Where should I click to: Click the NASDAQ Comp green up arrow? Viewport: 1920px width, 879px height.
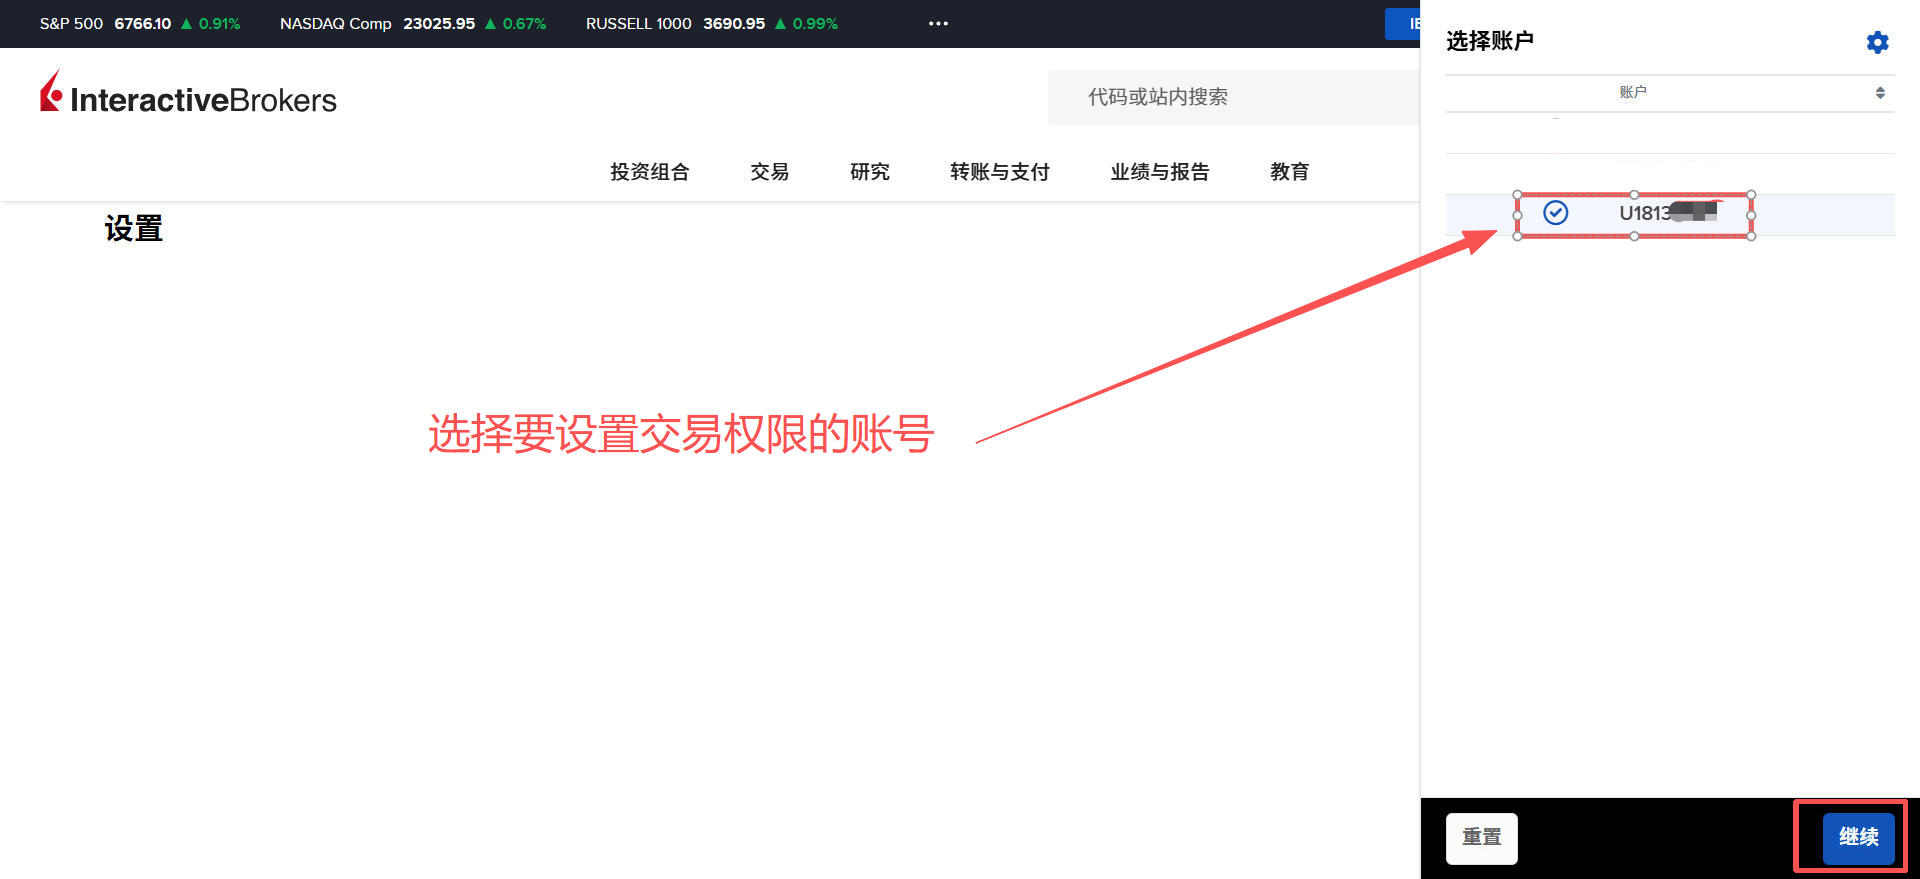pos(490,23)
